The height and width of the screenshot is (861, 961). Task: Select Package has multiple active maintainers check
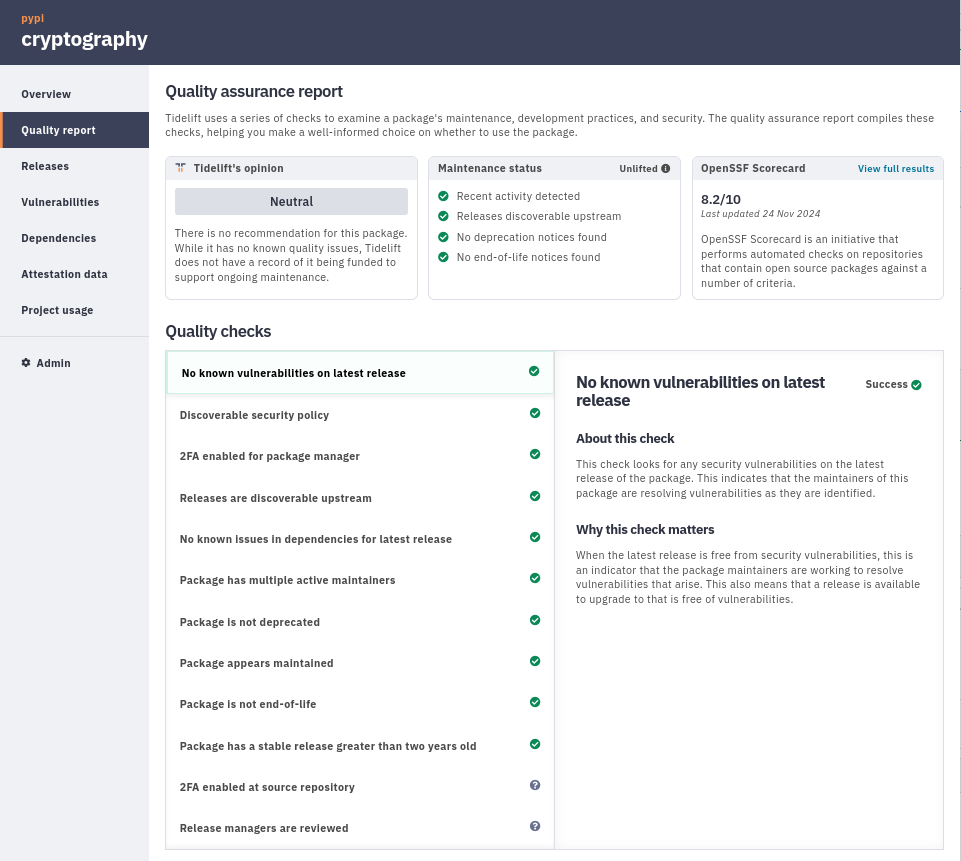[x=360, y=580]
